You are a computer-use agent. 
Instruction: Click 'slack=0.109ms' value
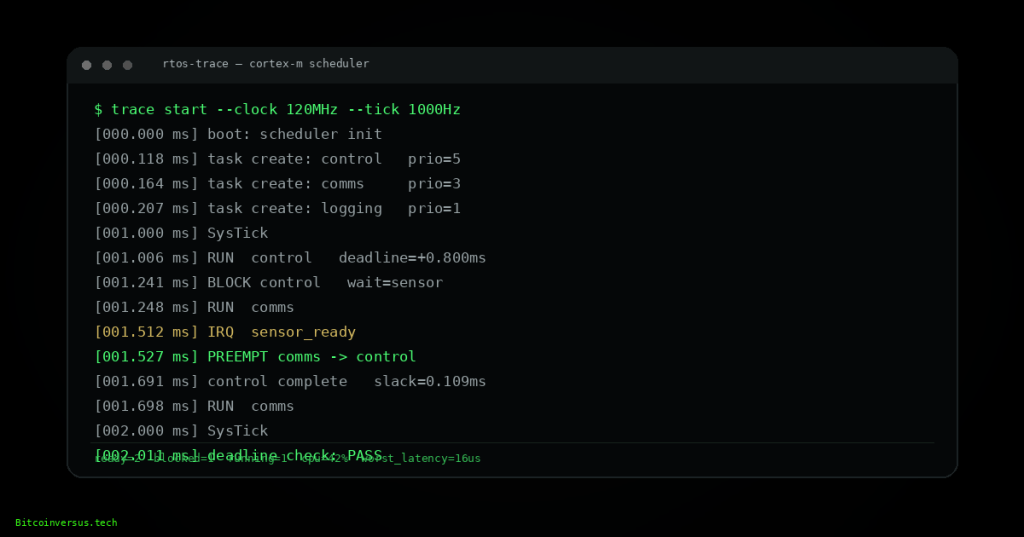pyautogui.click(x=430, y=382)
